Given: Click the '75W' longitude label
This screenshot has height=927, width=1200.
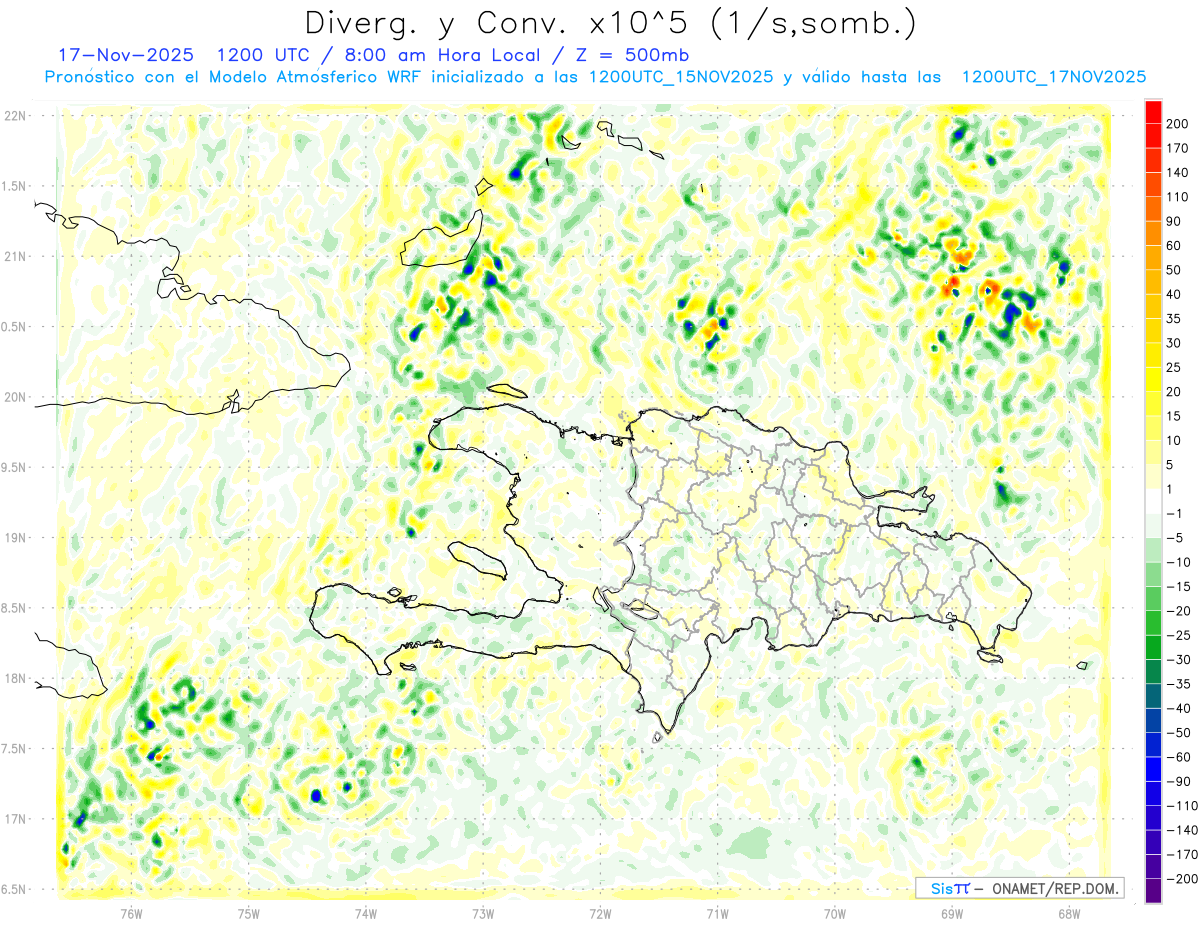Looking at the screenshot, I should click(x=249, y=914).
